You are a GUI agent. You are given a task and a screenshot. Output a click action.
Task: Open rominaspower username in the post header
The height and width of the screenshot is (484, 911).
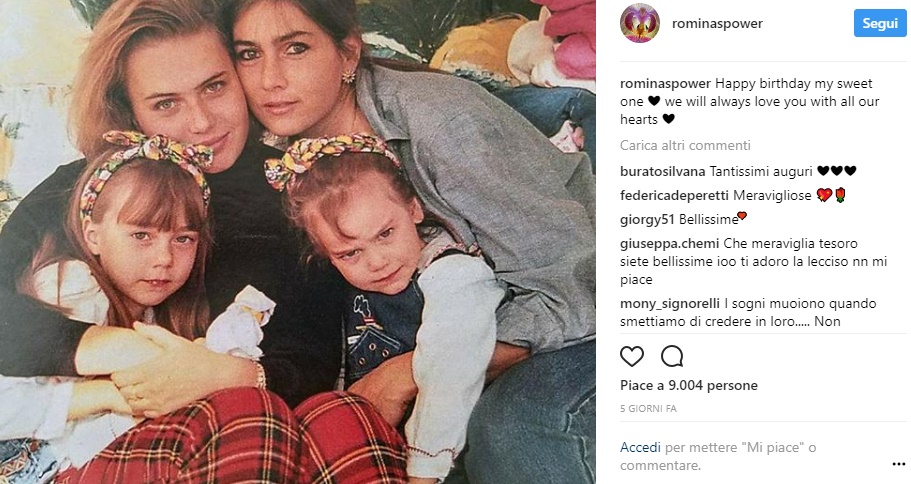[x=717, y=23]
